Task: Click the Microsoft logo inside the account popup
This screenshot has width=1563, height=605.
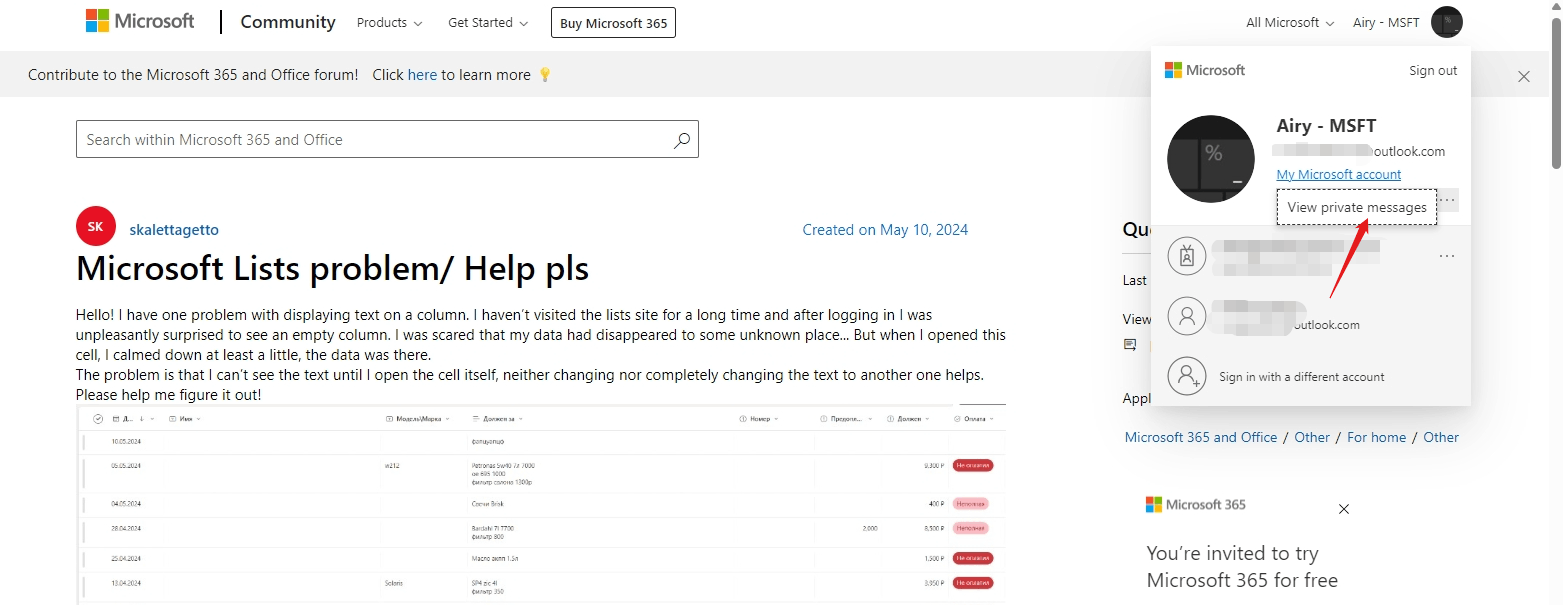Action: [x=1205, y=70]
